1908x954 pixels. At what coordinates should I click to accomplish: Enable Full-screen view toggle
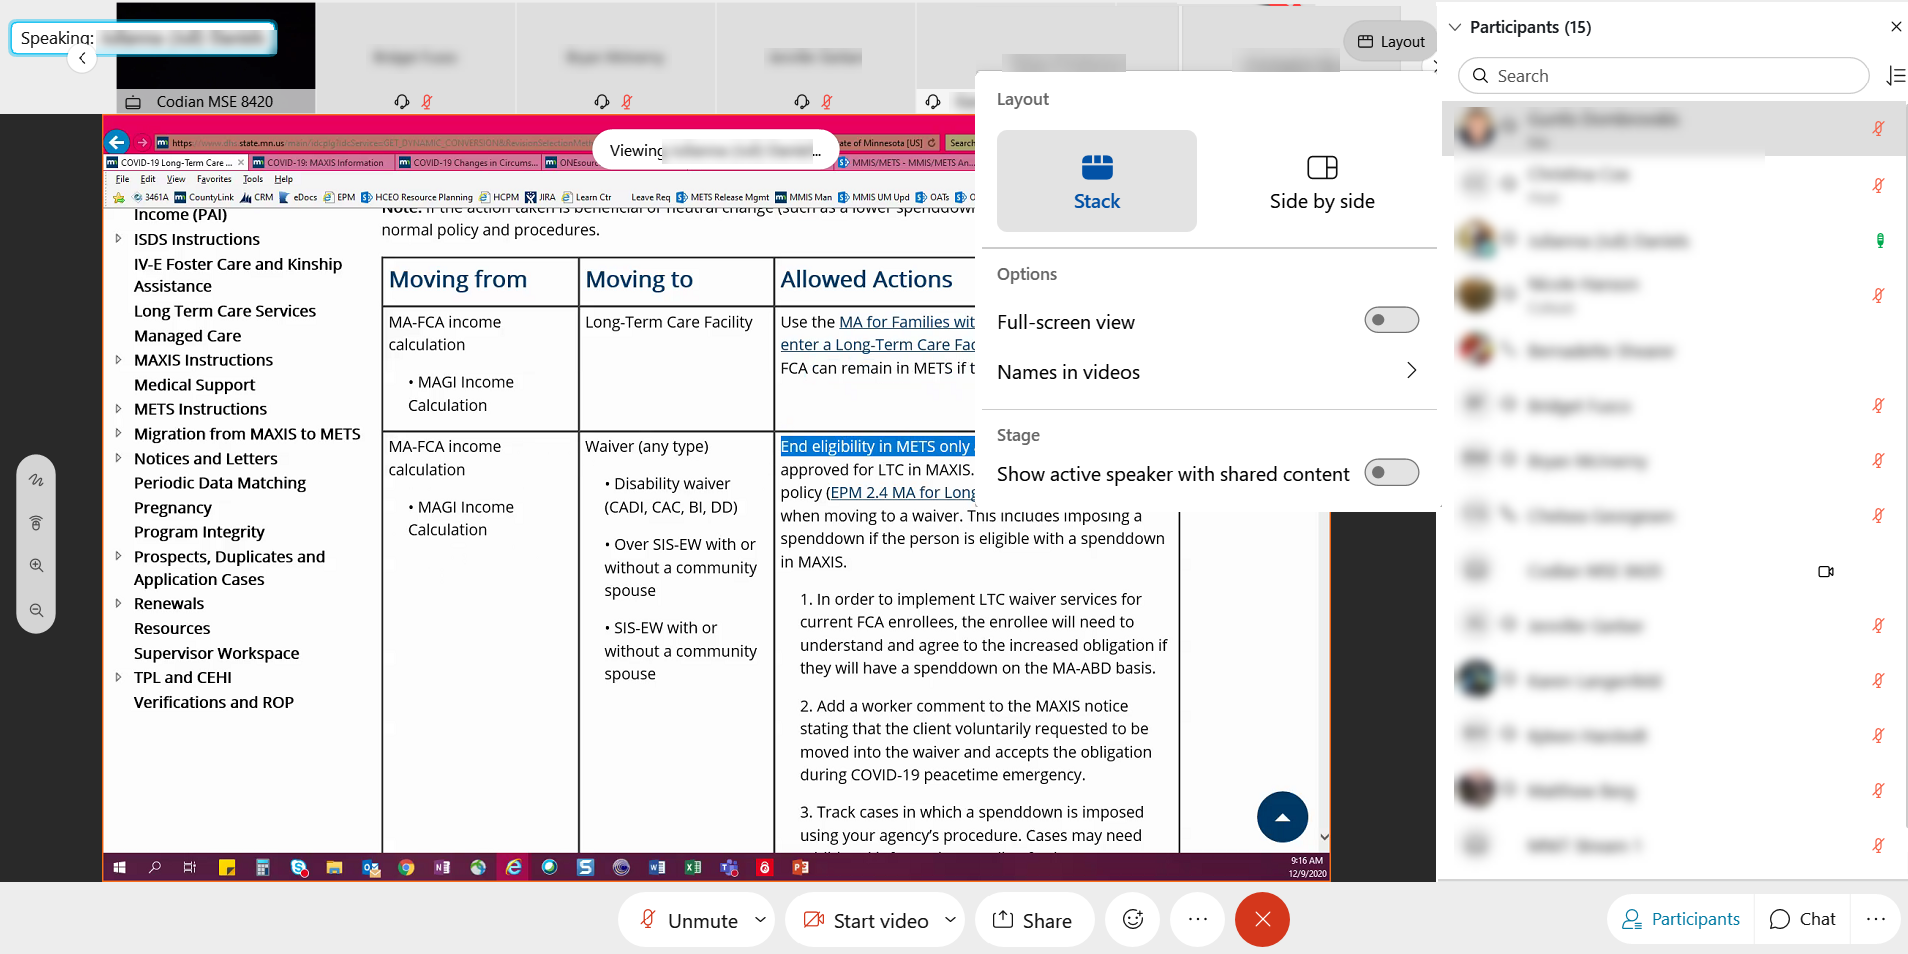pos(1391,320)
